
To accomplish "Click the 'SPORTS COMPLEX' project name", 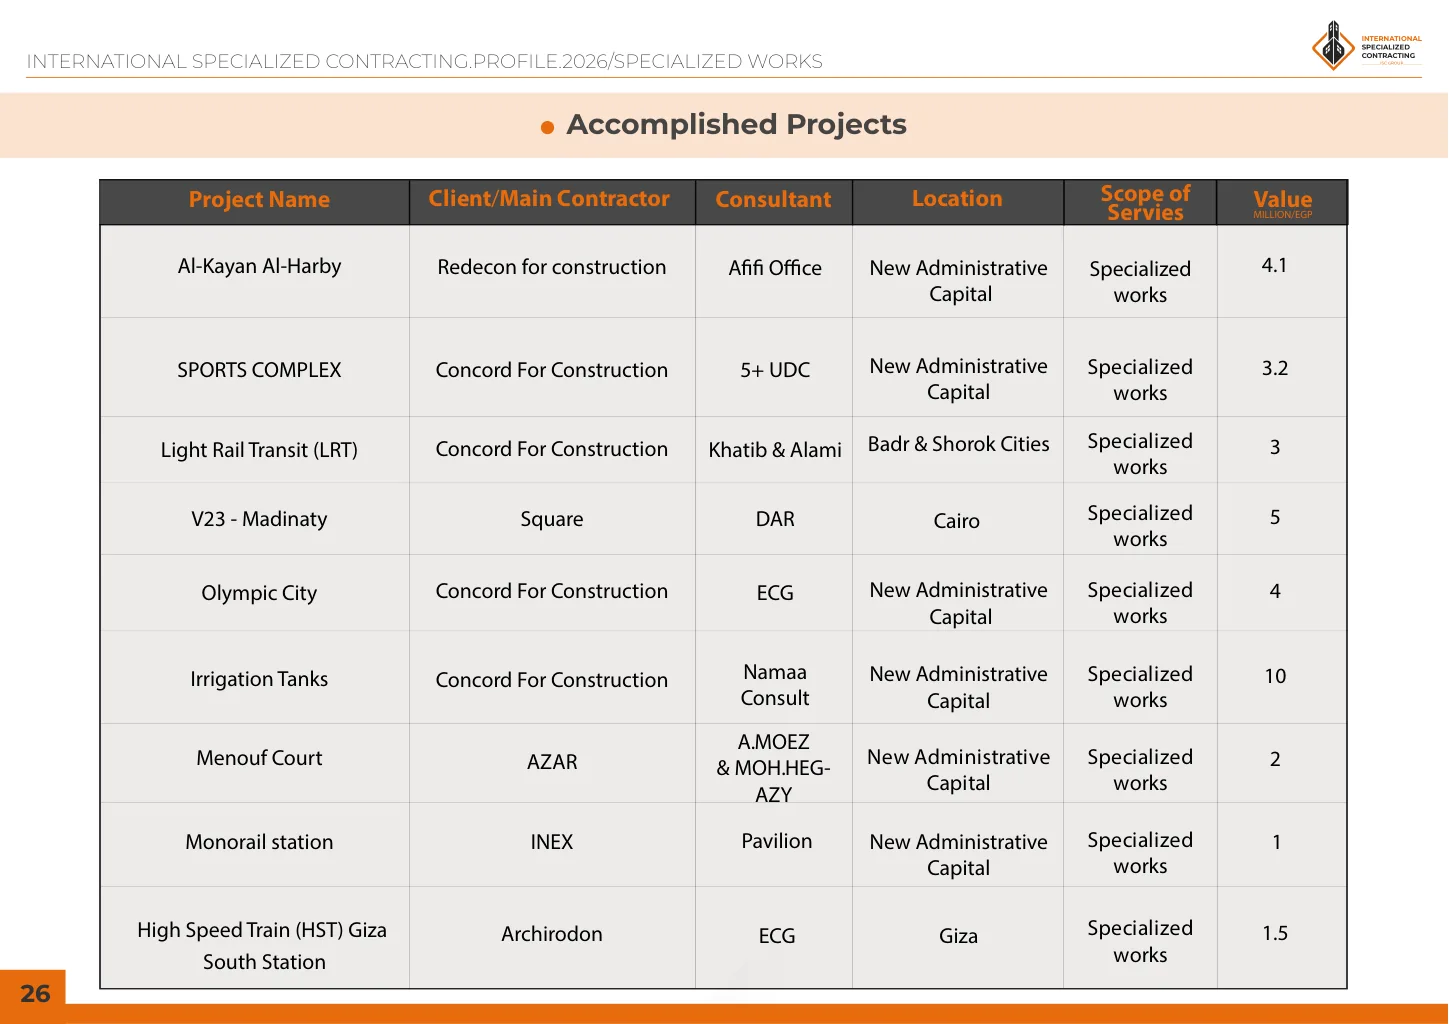I will pyautogui.click(x=259, y=370).
